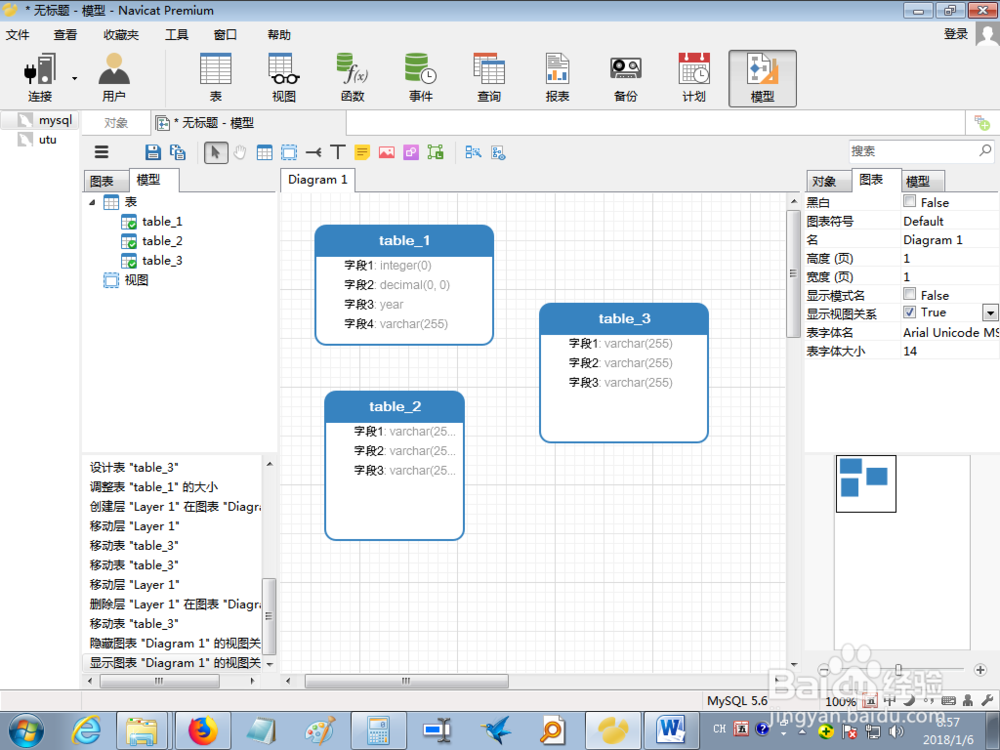This screenshot has width=1000, height=750.
Task: Open Internet Explorer from the taskbar
Action: [x=85, y=730]
